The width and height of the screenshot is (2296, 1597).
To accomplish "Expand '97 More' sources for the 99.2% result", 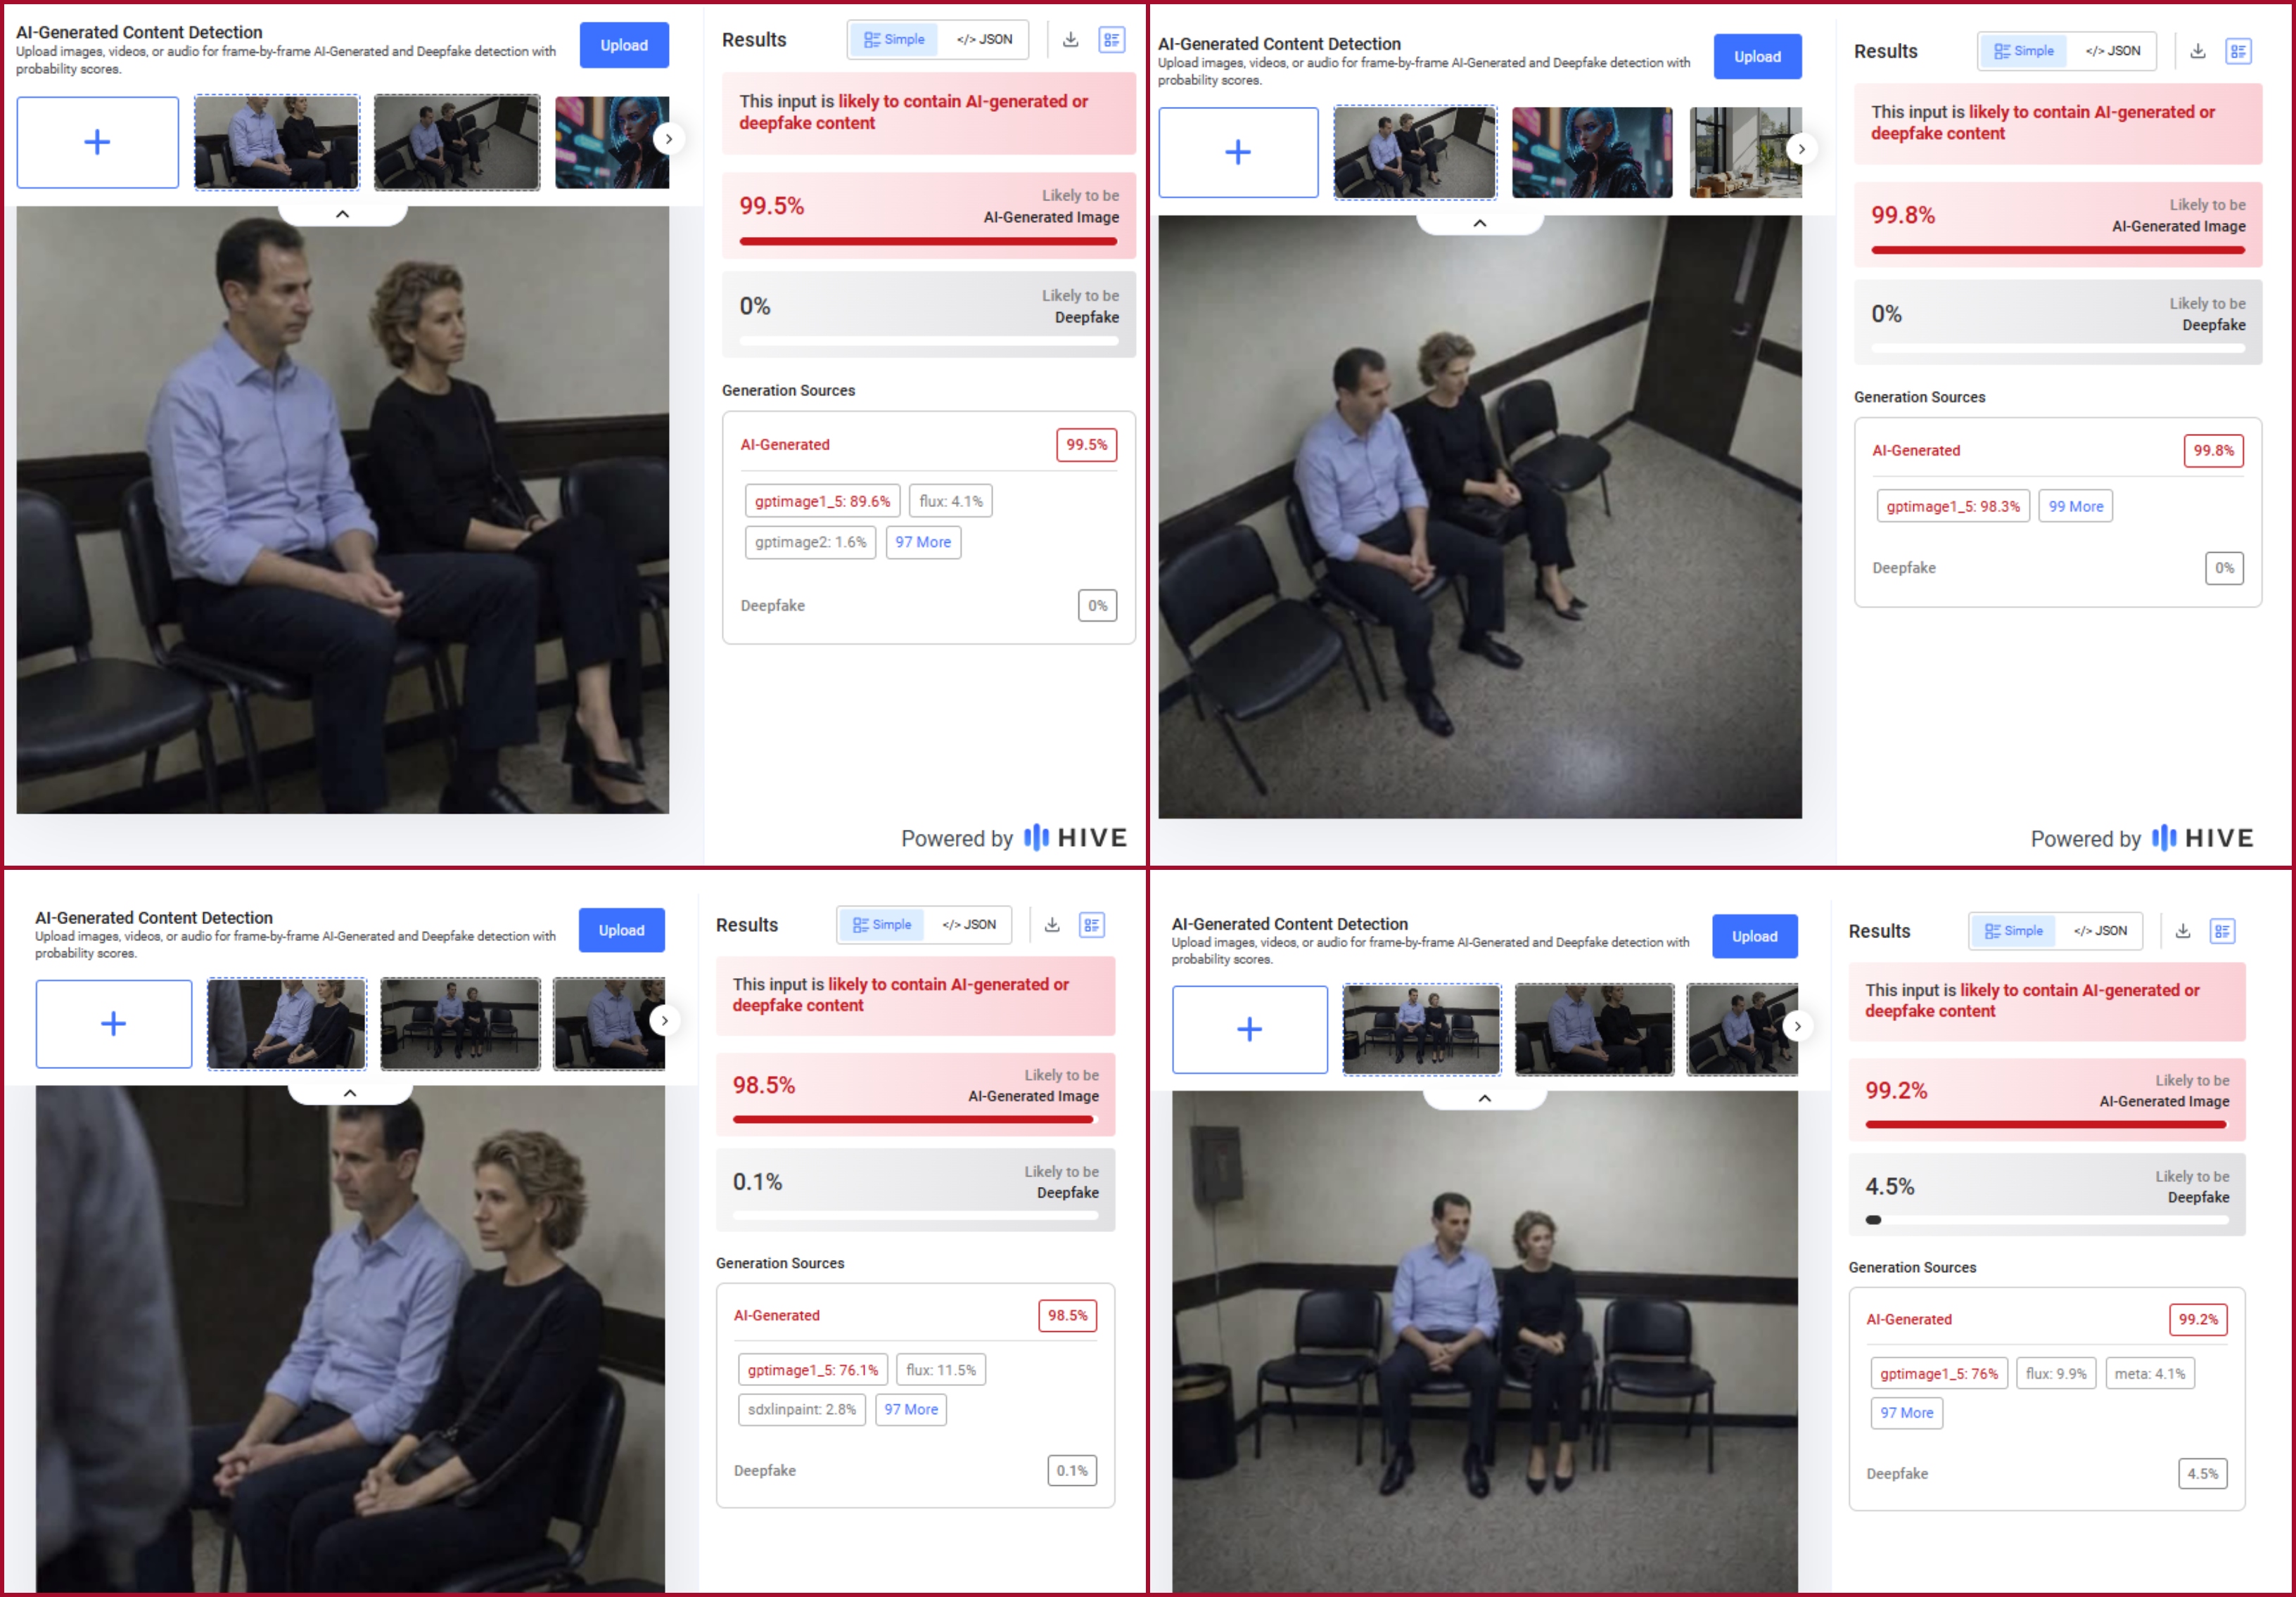I will tap(1907, 1413).
